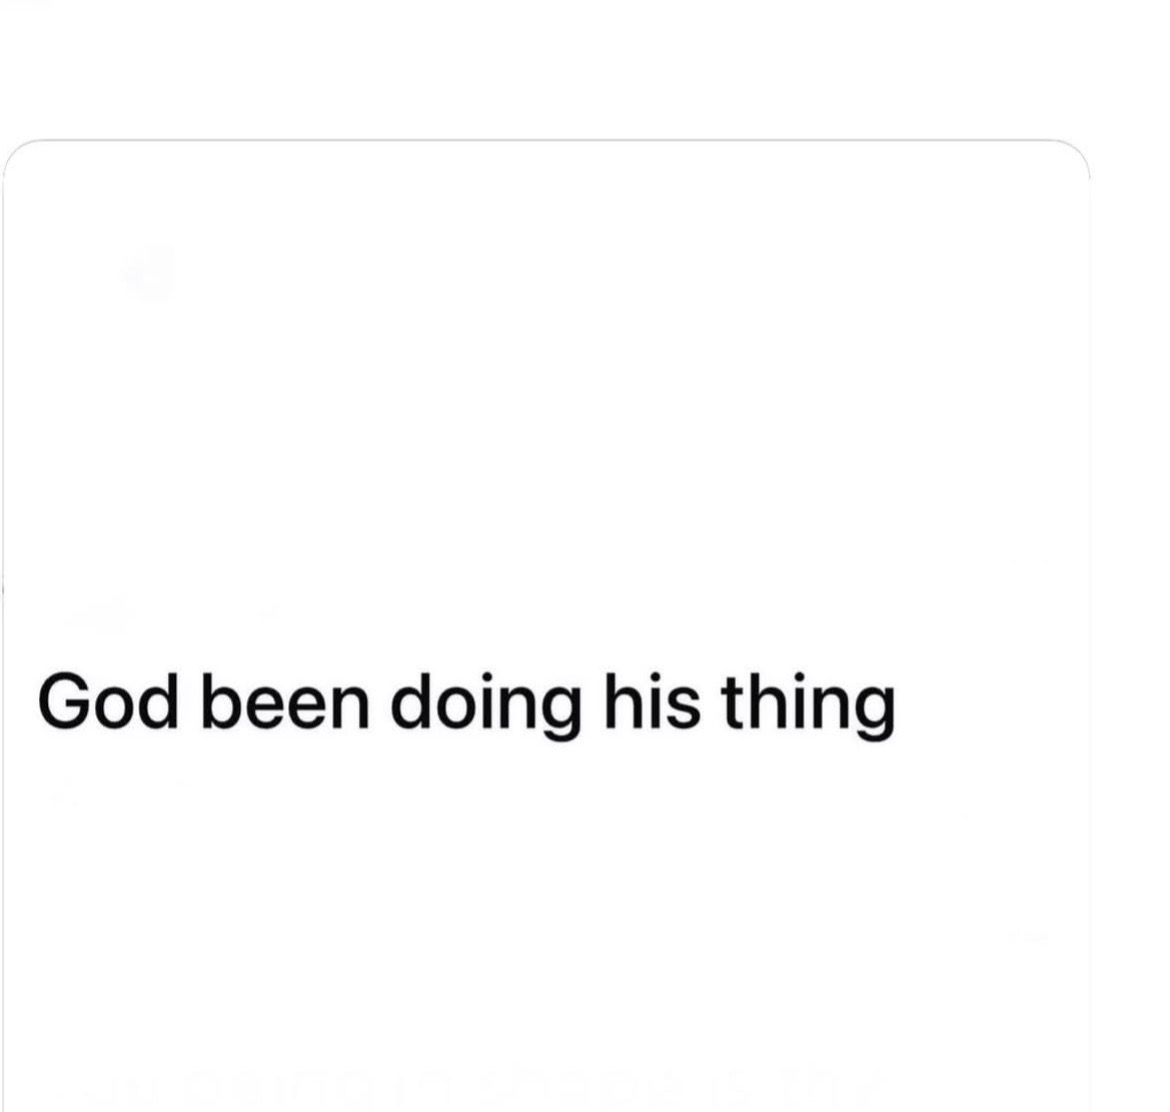This screenshot has height=1112, width=1170.
Task: Click the letter b starting "been"
Action: click(x=221, y=702)
